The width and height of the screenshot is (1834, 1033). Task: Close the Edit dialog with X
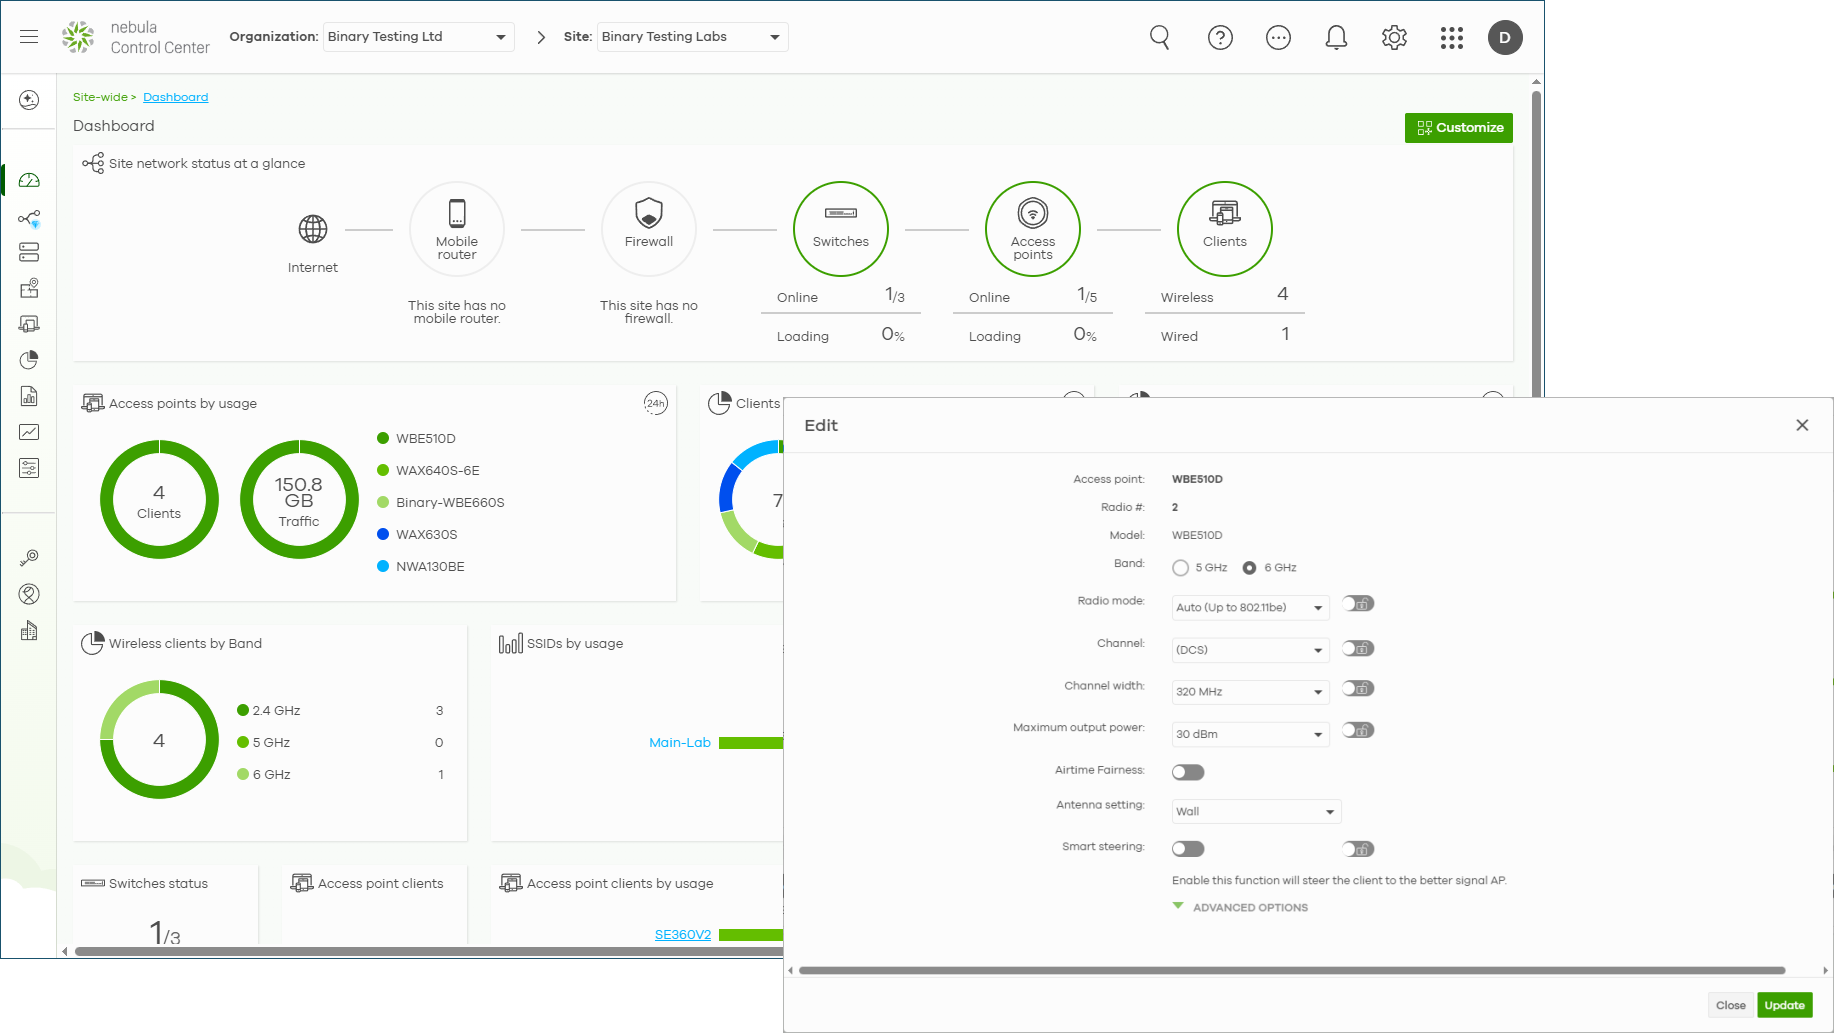(1802, 425)
